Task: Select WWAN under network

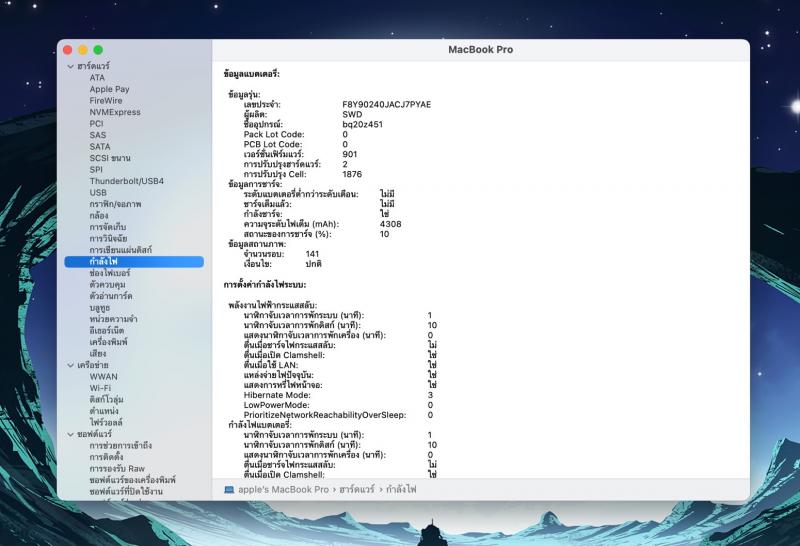Action: (x=104, y=377)
